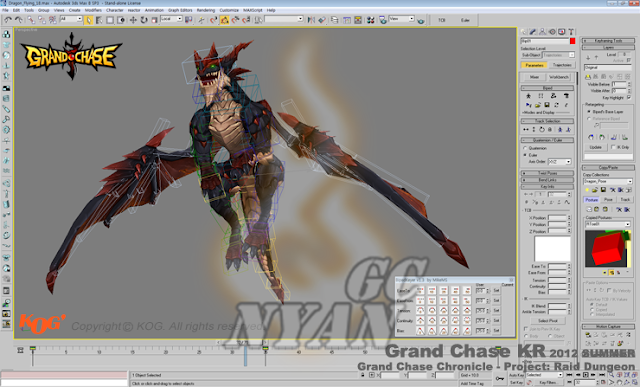Click the Quick Render teapot icon
The image size is (640, 387).
(421, 20)
